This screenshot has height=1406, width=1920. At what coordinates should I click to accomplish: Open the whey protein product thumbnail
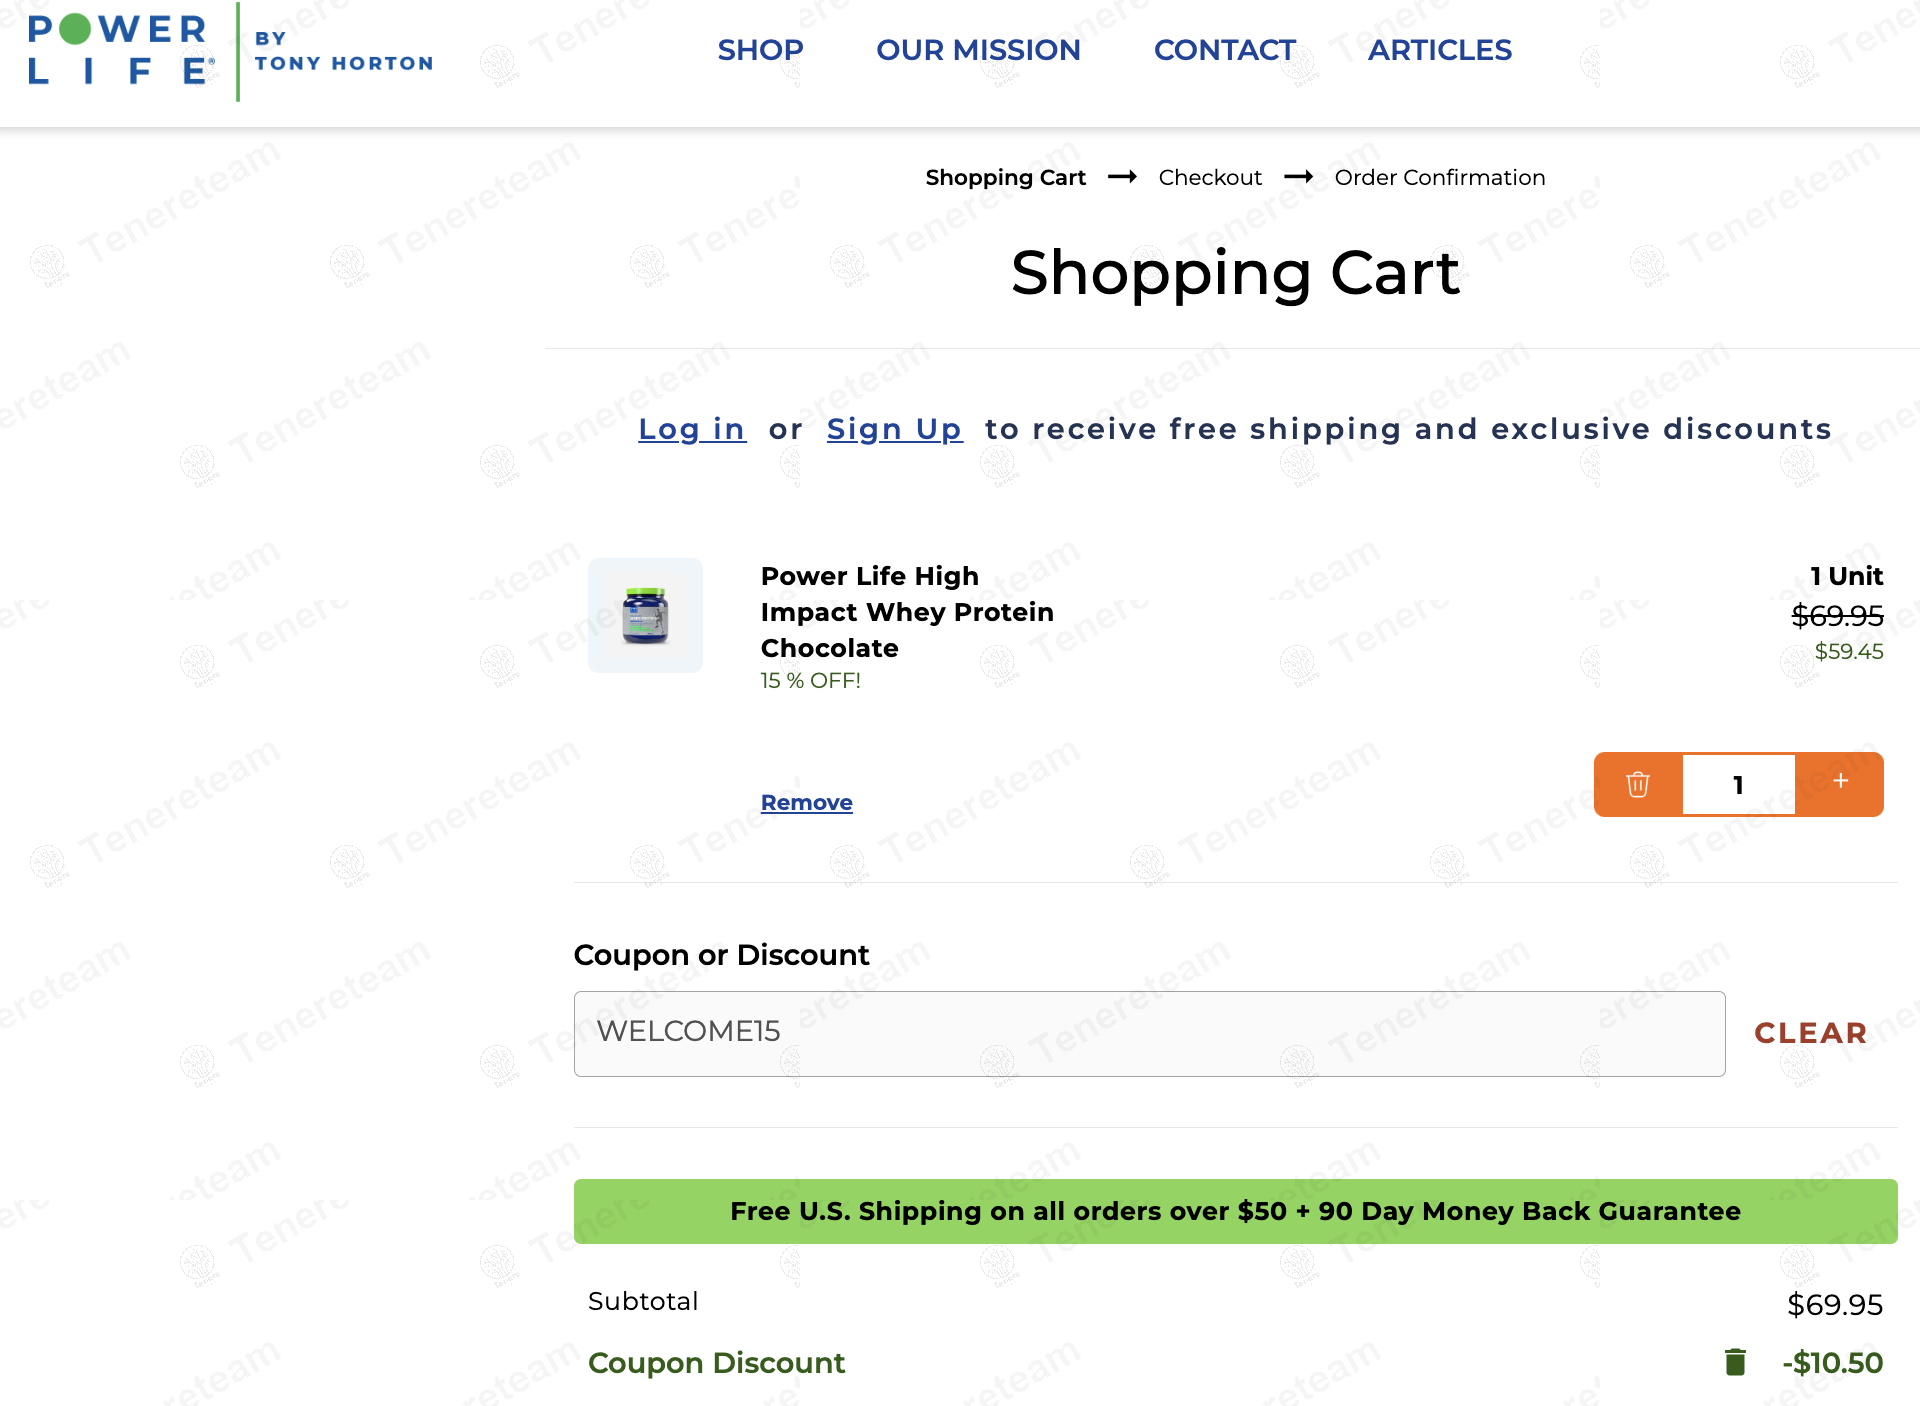coord(645,615)
